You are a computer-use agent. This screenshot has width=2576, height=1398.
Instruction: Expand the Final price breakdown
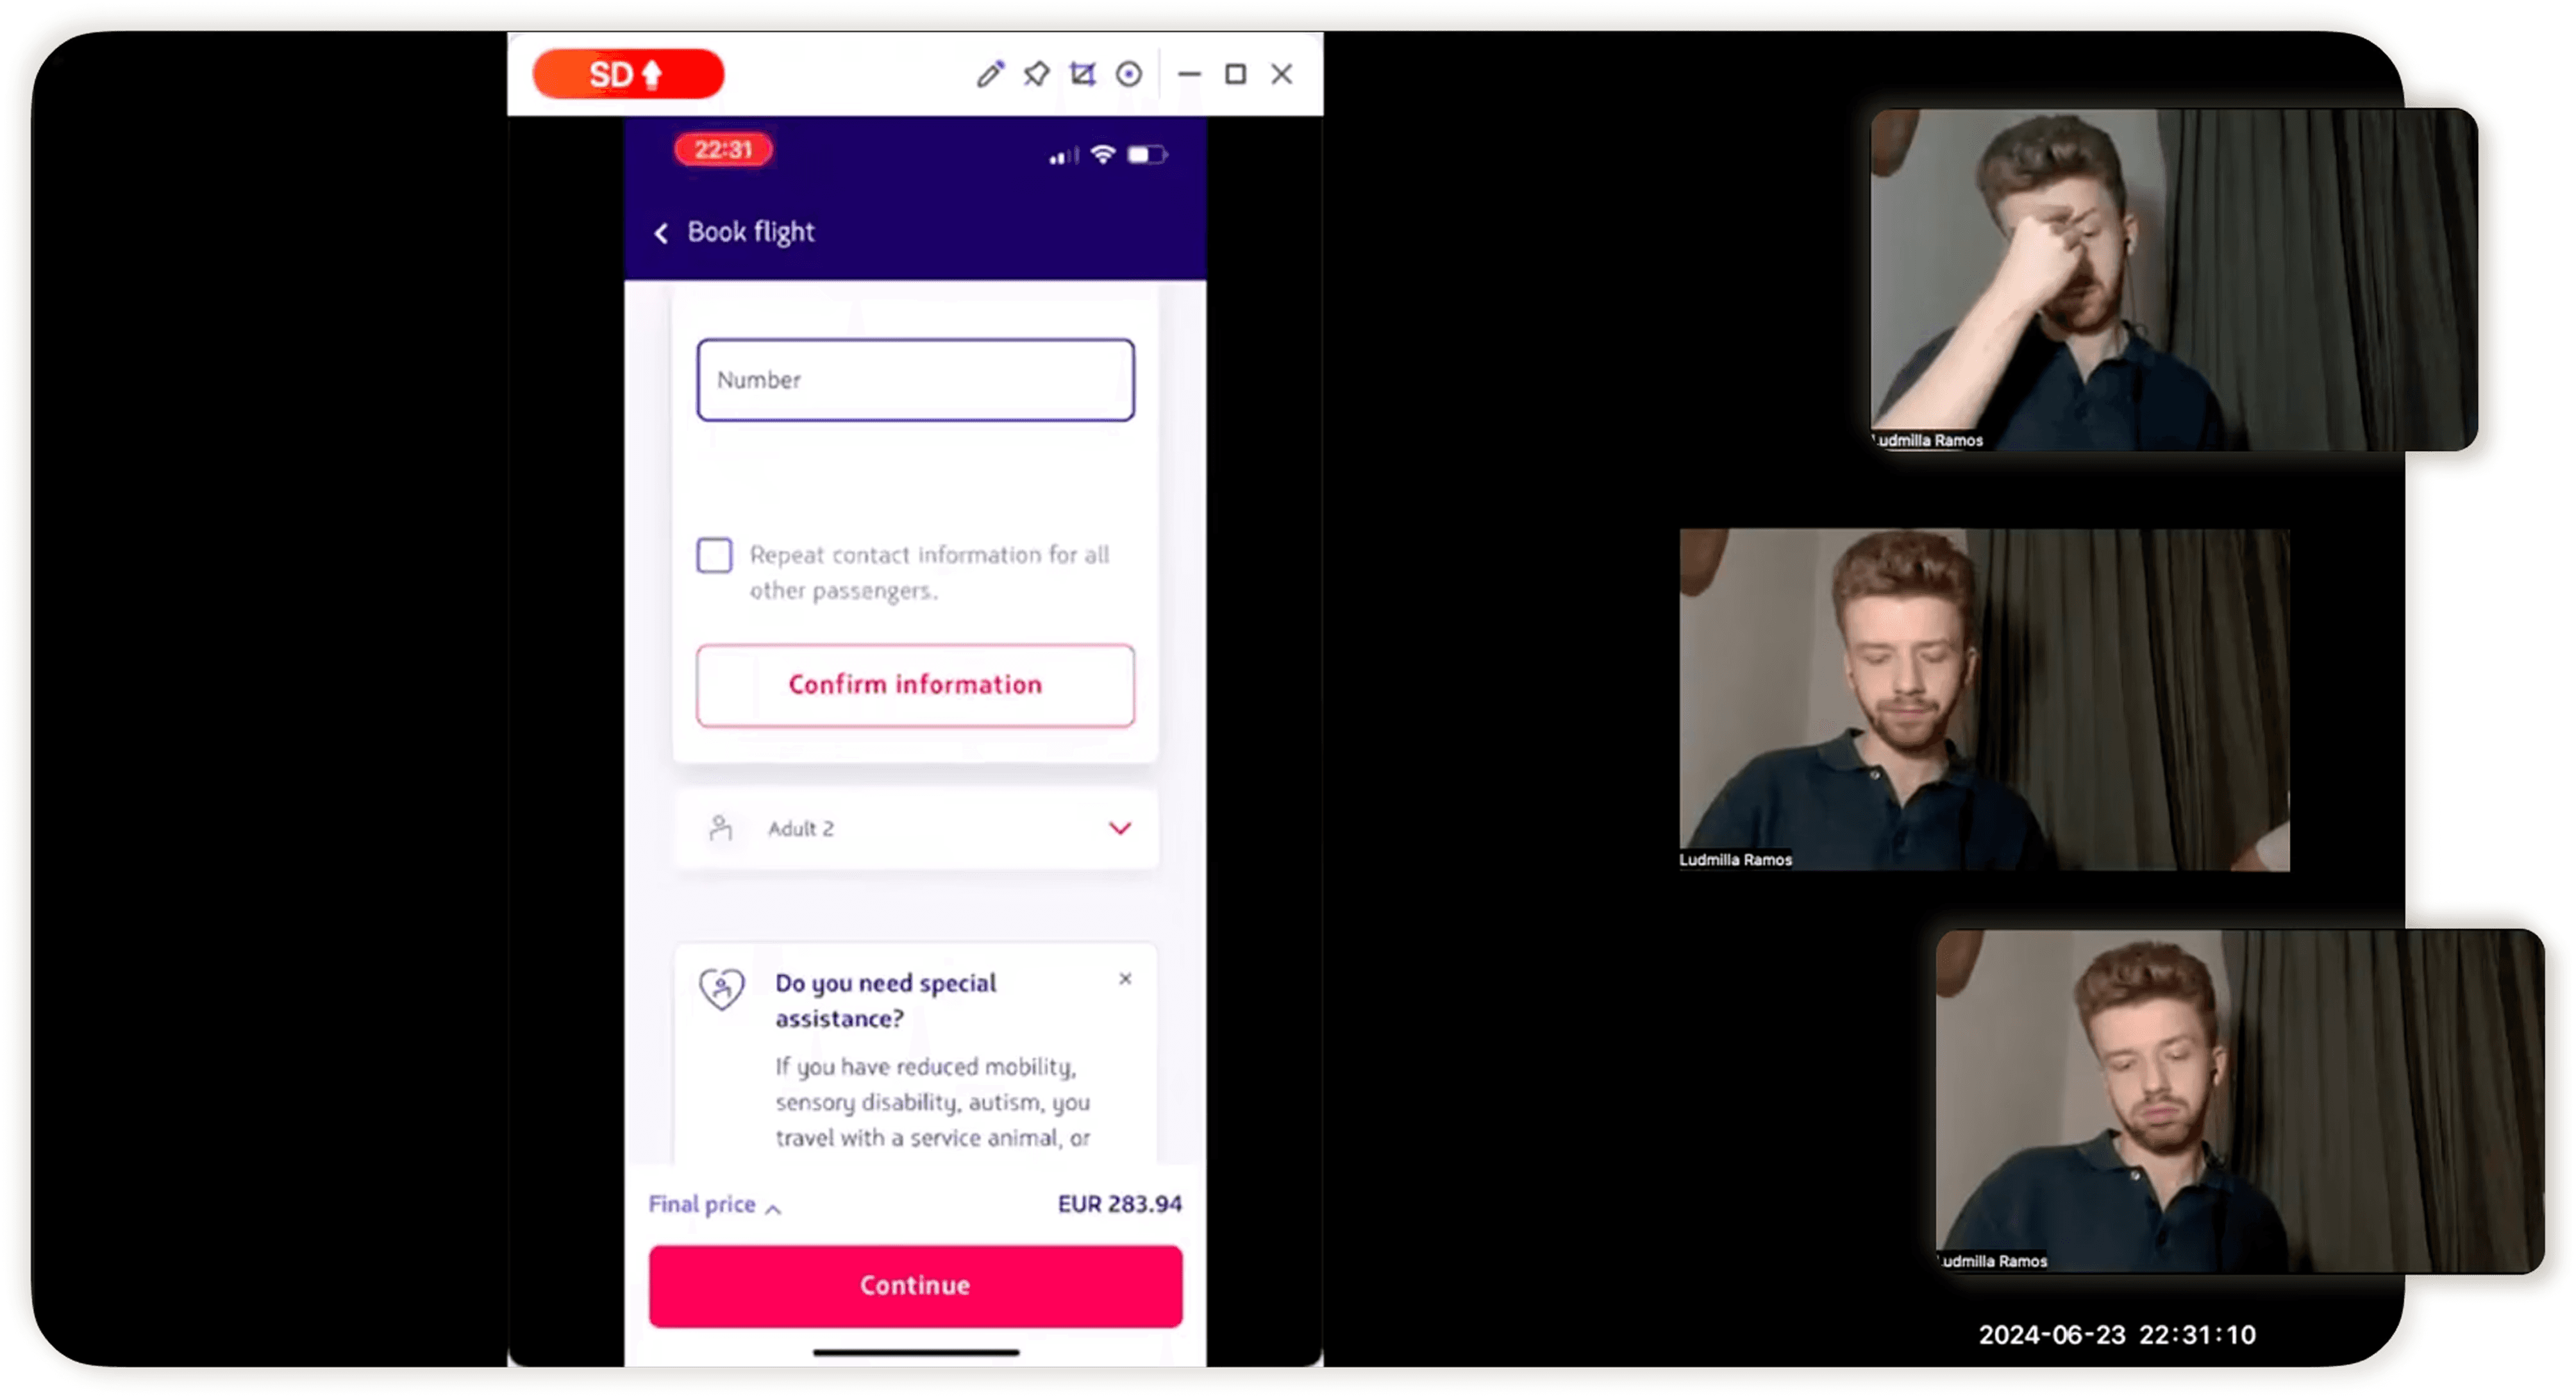714,1205
